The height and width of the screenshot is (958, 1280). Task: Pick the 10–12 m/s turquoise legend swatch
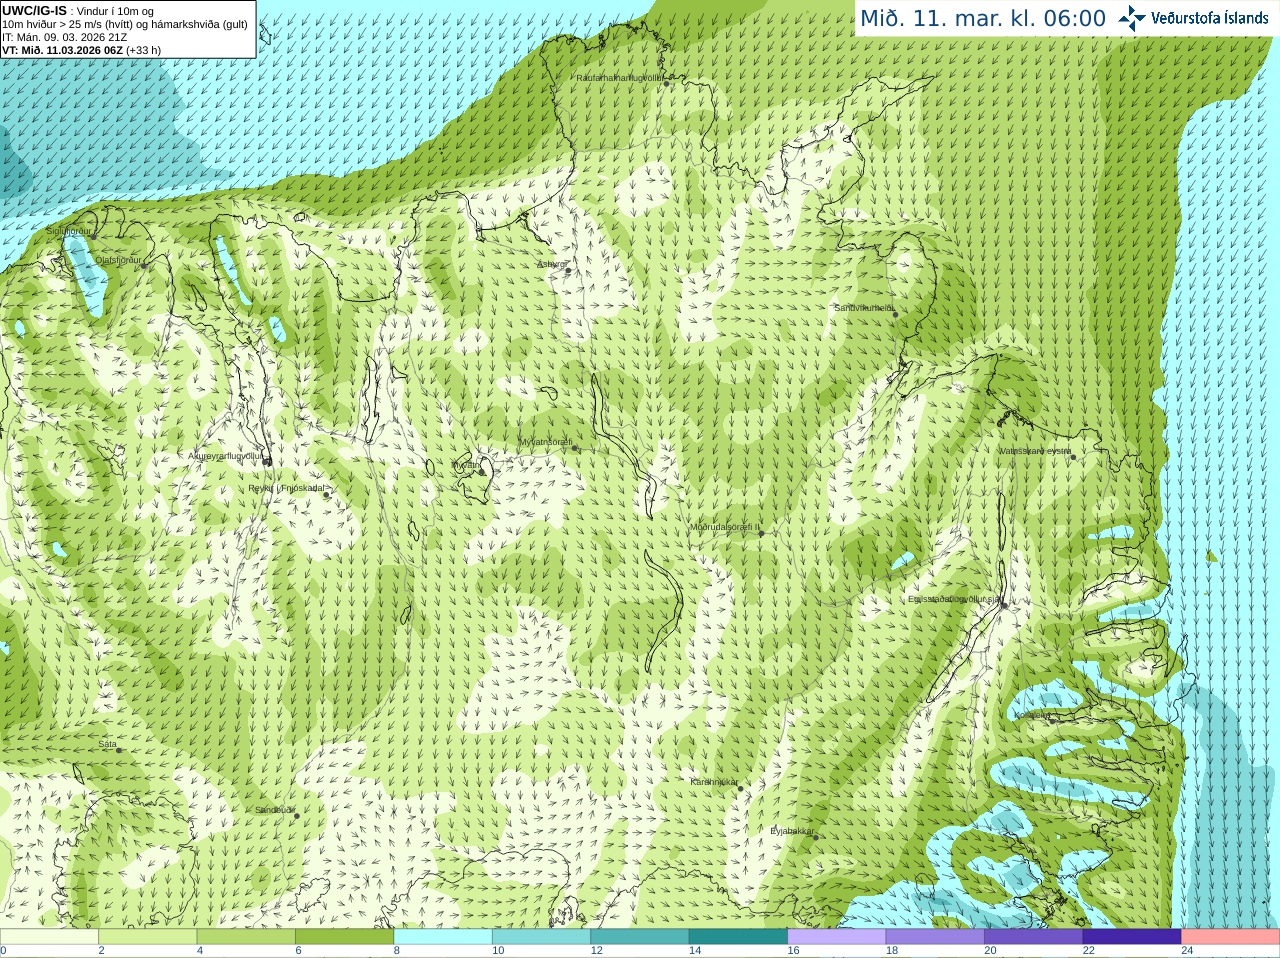[x=542, y=937]
